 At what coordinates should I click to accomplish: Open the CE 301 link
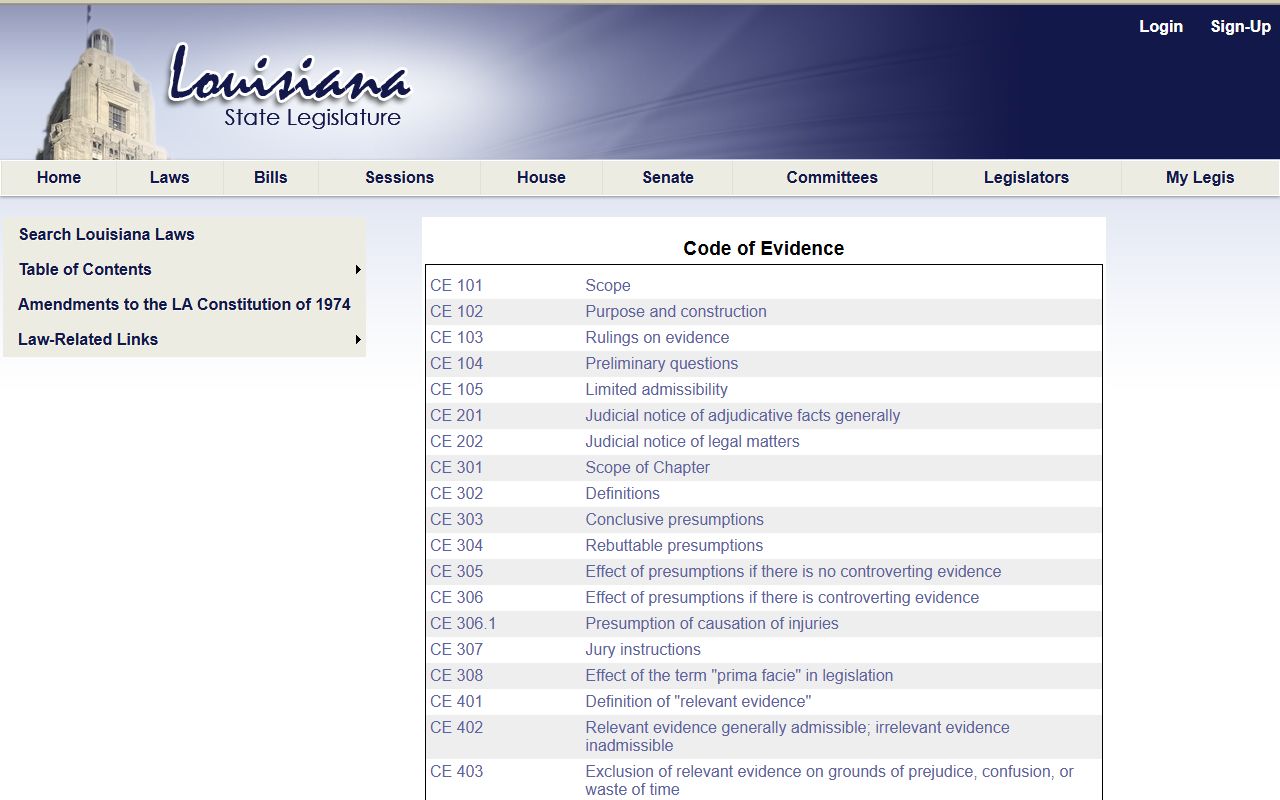coord(456,468)
